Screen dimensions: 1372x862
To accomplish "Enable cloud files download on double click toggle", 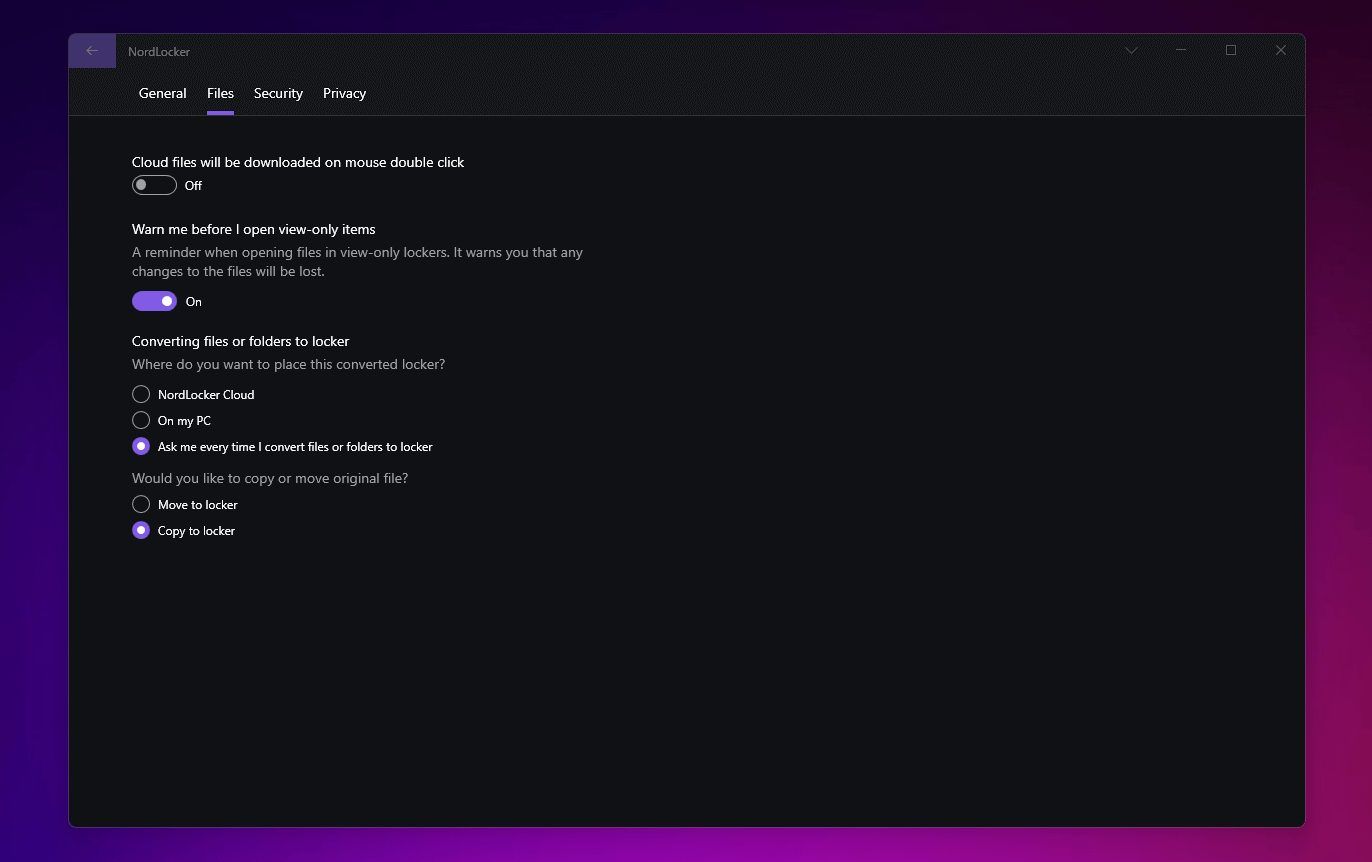I will tap(154, 185).
